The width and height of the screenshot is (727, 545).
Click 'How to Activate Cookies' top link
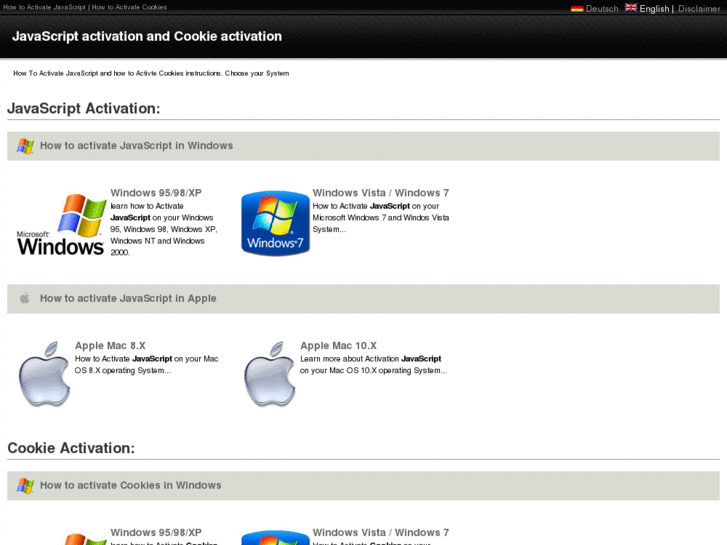(x=129, y=7)
